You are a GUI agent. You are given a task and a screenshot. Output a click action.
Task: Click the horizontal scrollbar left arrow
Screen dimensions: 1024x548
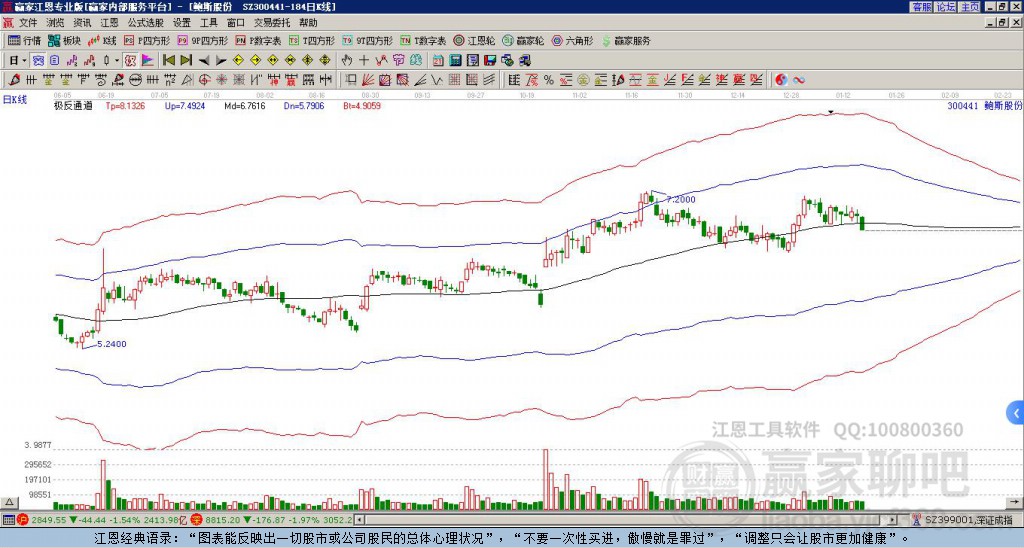pyautogui.click(x=359, y=520)
